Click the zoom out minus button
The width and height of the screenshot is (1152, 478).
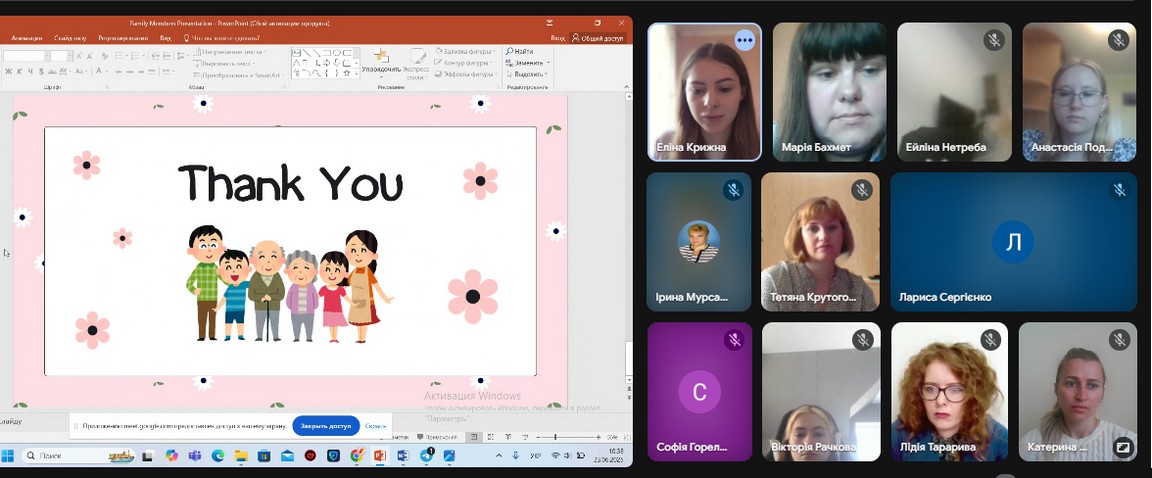point(539,437)
